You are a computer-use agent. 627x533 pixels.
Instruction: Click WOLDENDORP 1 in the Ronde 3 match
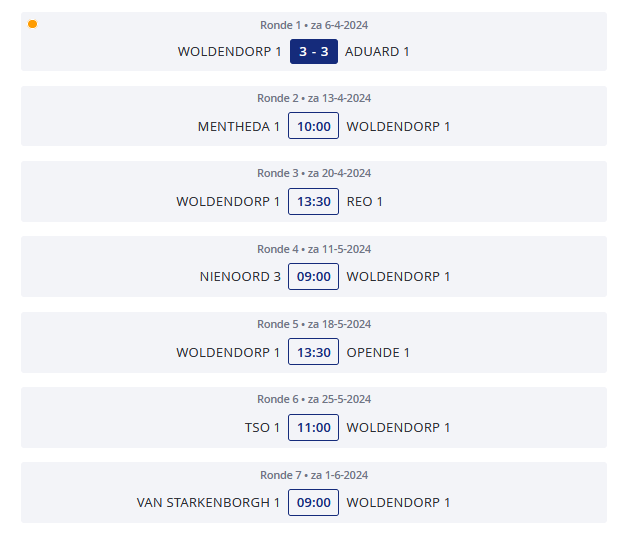click(228, 202)
